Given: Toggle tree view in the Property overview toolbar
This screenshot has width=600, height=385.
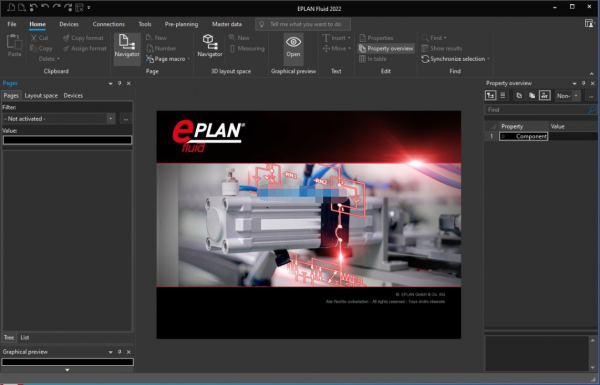Looking at the screenshot, I should [x=491, y=96].
